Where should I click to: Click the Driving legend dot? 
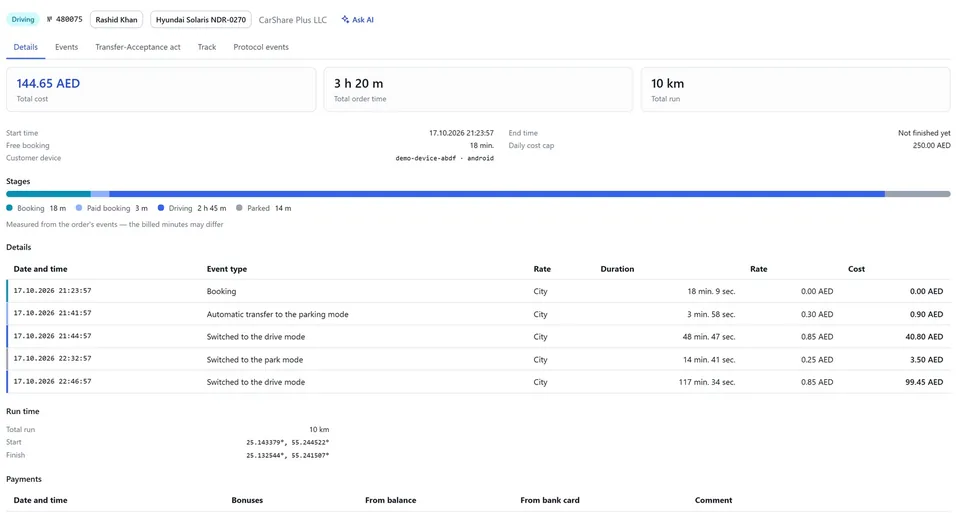click(x=161, y=208)
